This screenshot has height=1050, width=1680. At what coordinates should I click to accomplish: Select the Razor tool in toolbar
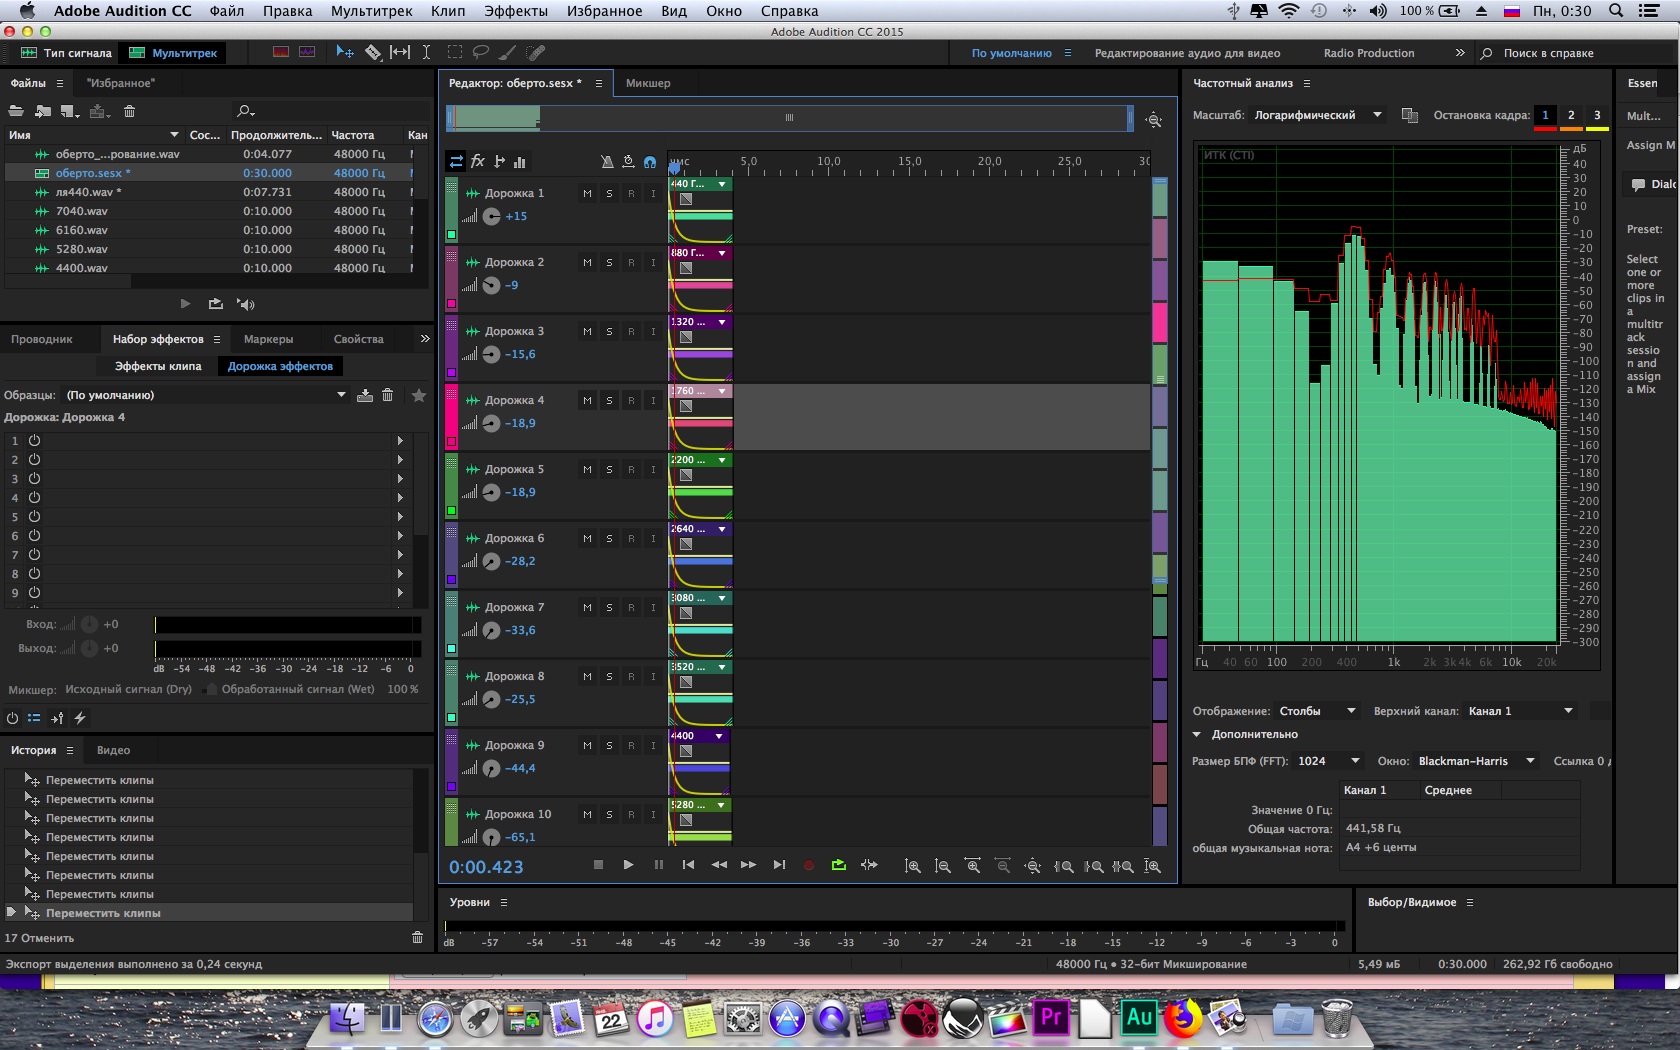tap(373, 52)
